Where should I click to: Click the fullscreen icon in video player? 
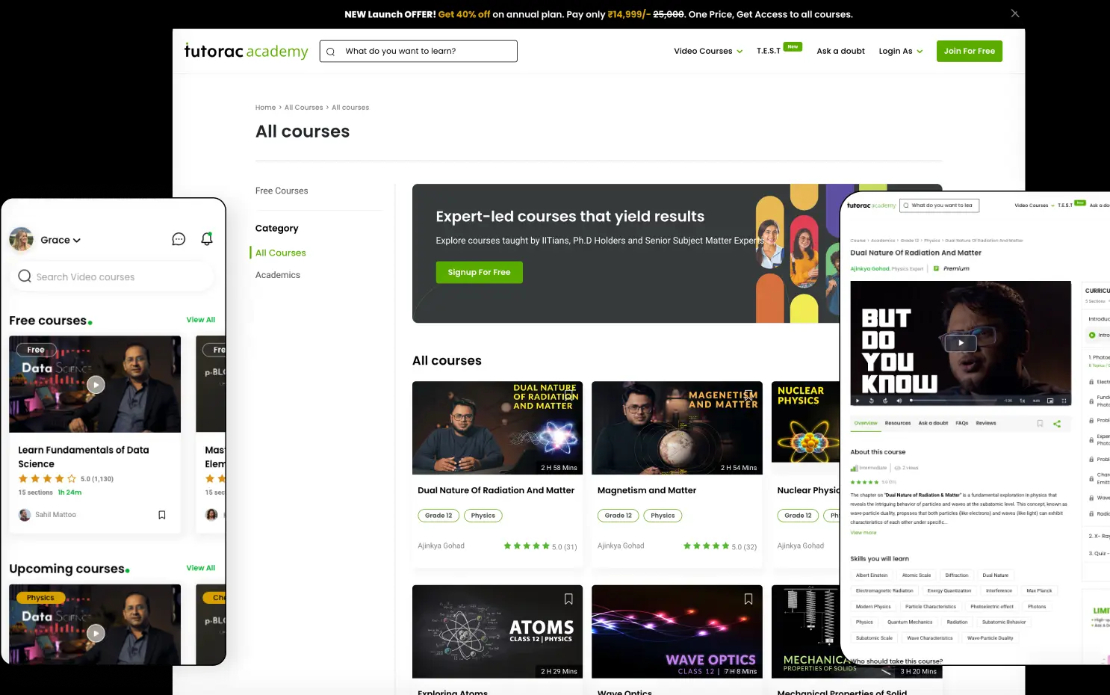(x=1063, y=401)
